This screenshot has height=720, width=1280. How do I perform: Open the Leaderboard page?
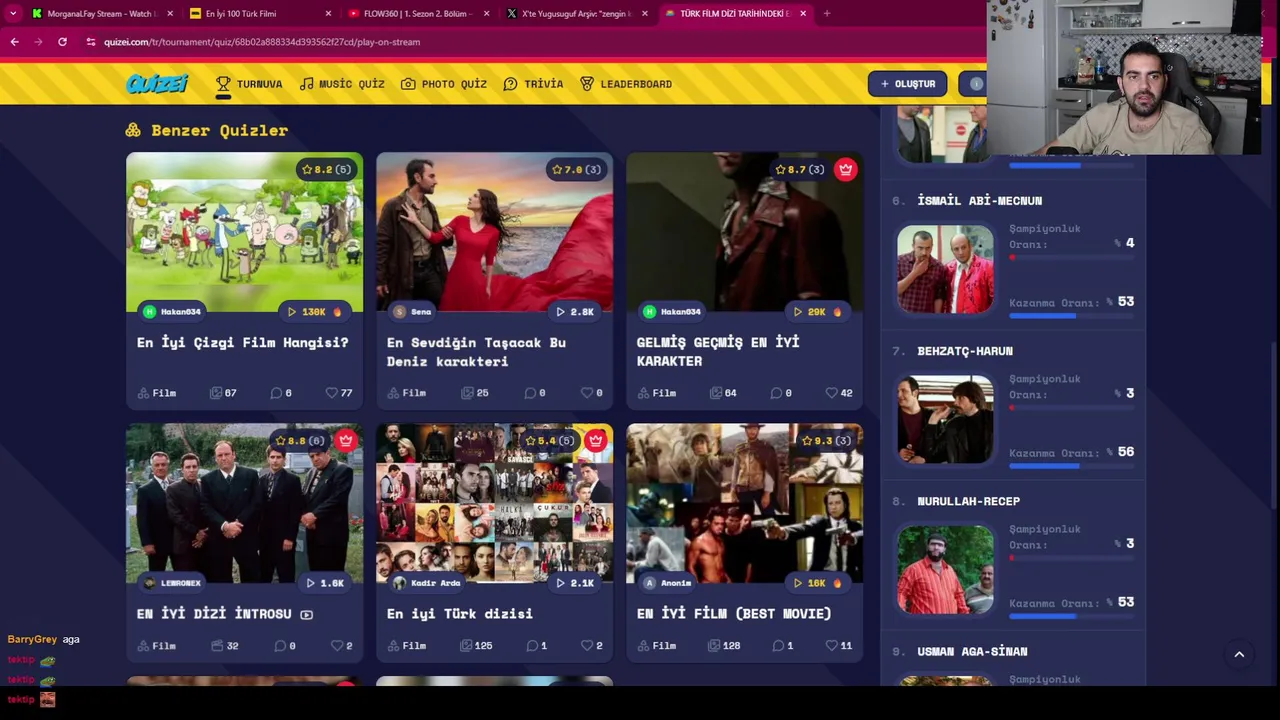point(626,84)
